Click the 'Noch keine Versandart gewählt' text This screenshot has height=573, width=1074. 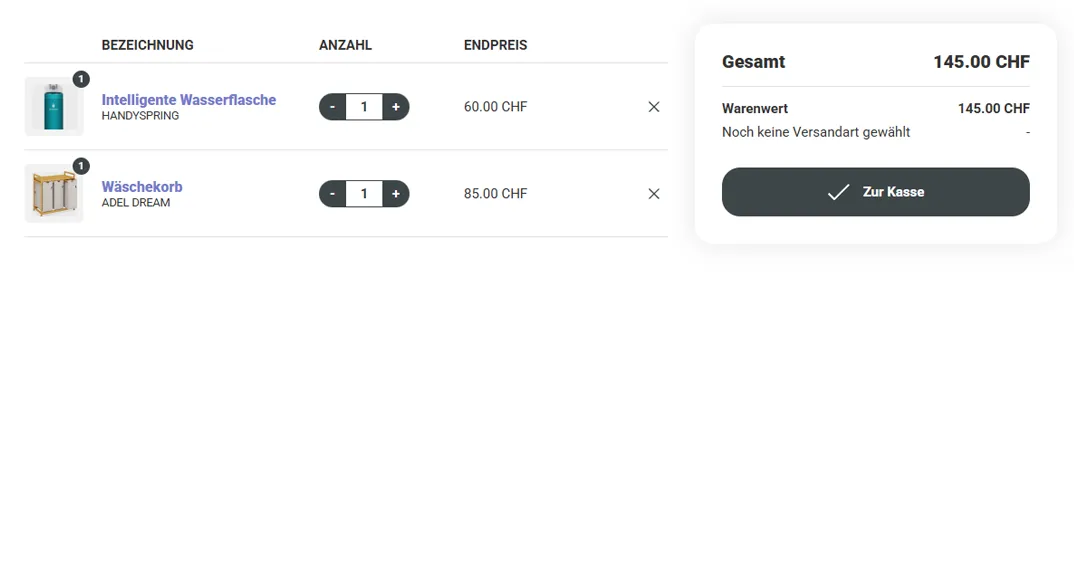coord(816,132)
